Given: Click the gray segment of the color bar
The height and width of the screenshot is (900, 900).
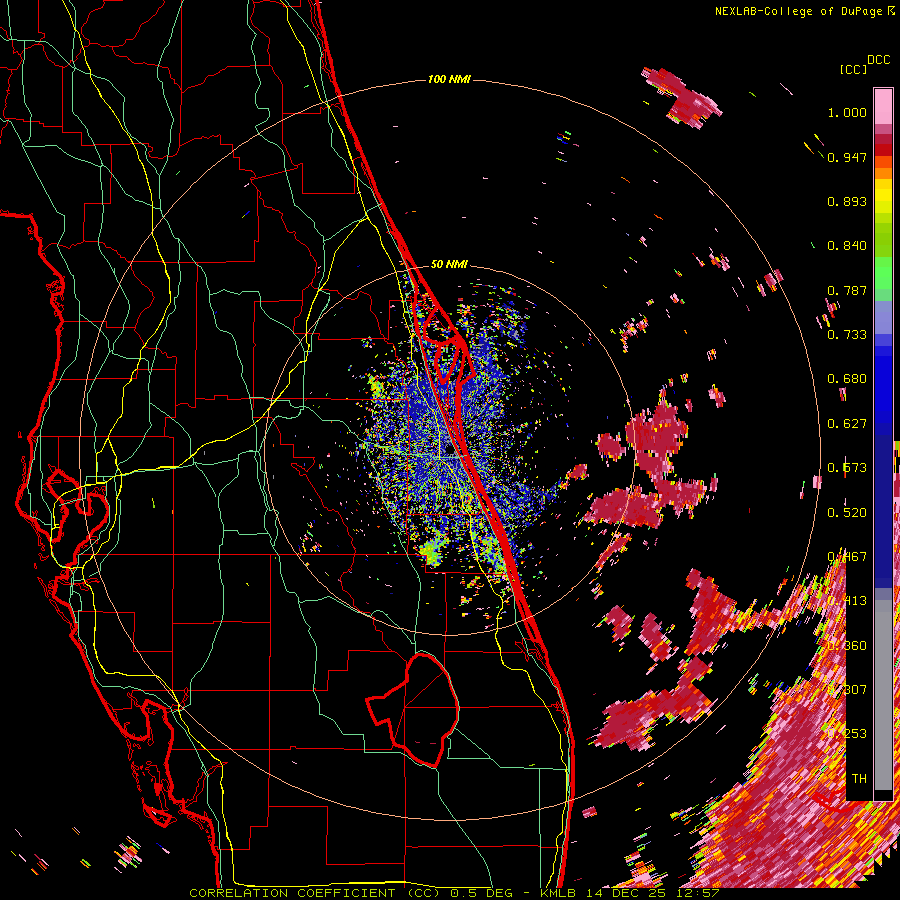Looking at the screenshot, I should click(x=883, y=695).
